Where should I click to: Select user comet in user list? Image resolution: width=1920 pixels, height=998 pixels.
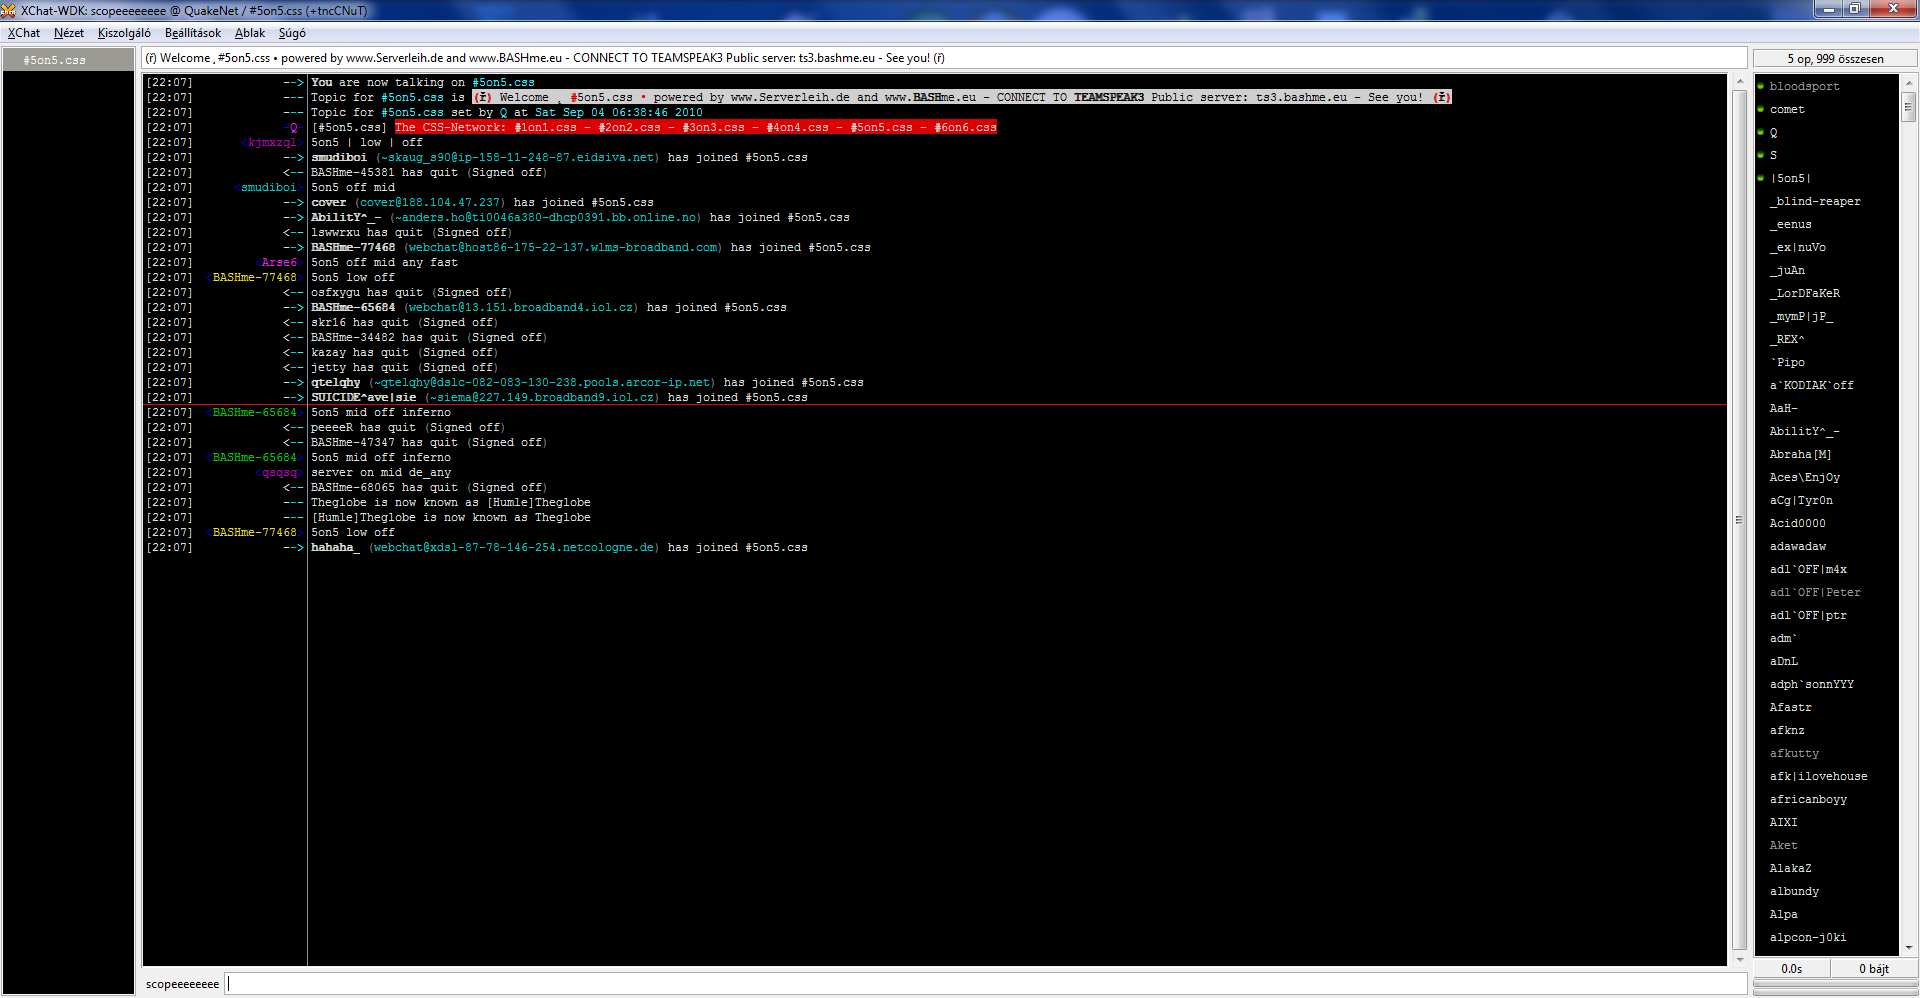click(x=1786, y=109)
